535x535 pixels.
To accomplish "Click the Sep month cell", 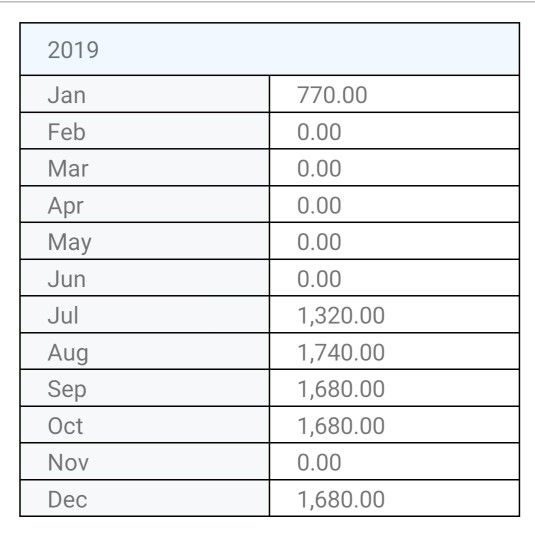I will click(x=145, y=388).
